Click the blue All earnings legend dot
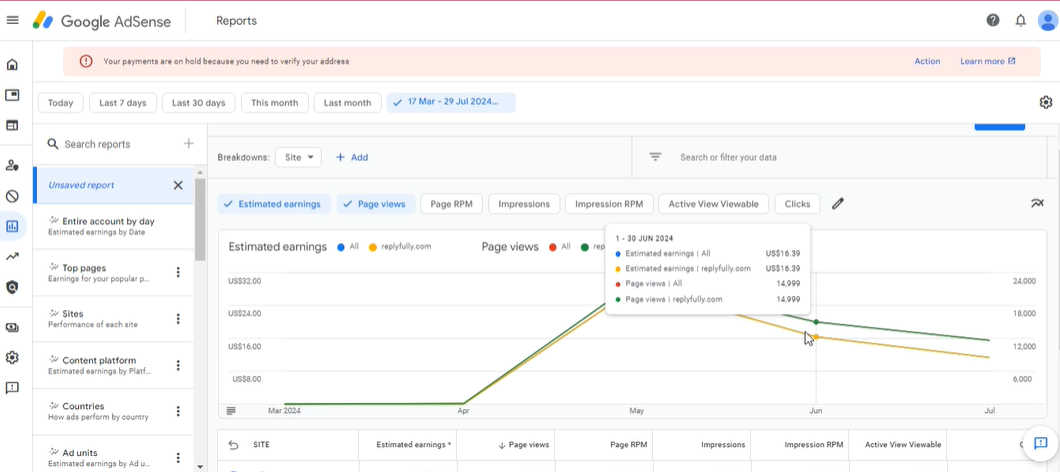Image resolution: width=1060 pixels, height=472 pixels. pos(340,247)
